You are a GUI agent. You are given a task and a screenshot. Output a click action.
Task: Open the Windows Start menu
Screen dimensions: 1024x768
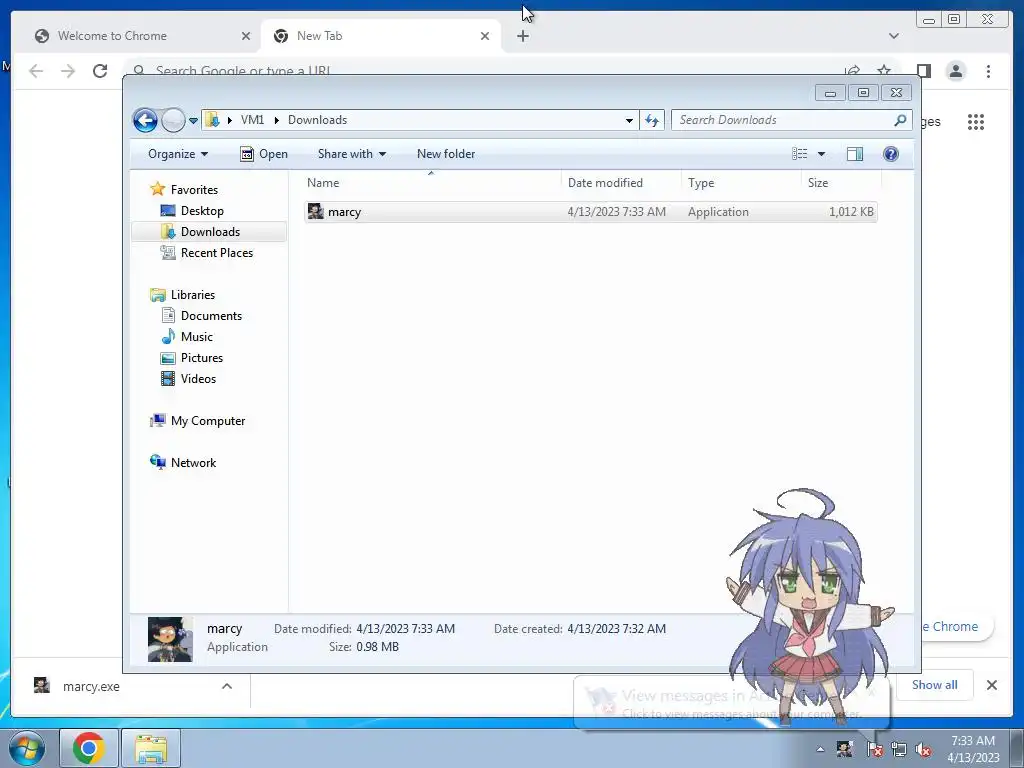tap(26, 748)
